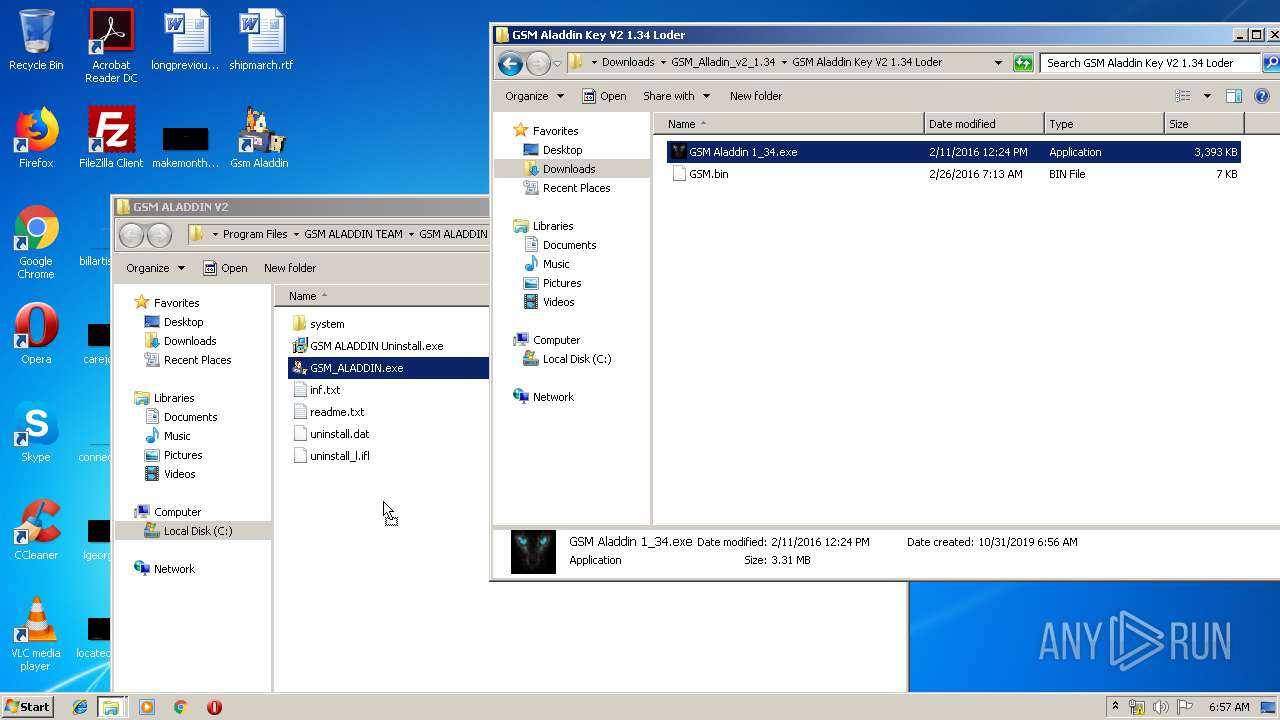Screen dimensions: 1280x720
Task: Sort by Date modified column
Action: [984, 124]
